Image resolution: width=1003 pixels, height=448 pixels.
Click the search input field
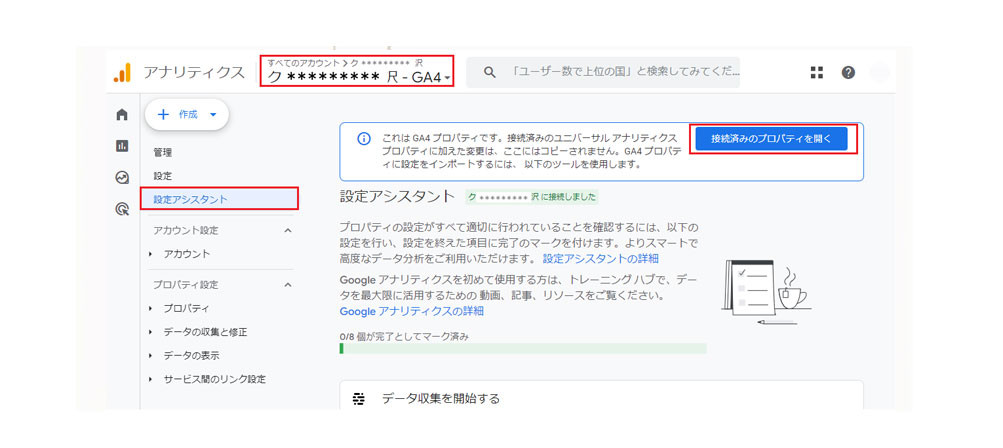tap(603, 72)
